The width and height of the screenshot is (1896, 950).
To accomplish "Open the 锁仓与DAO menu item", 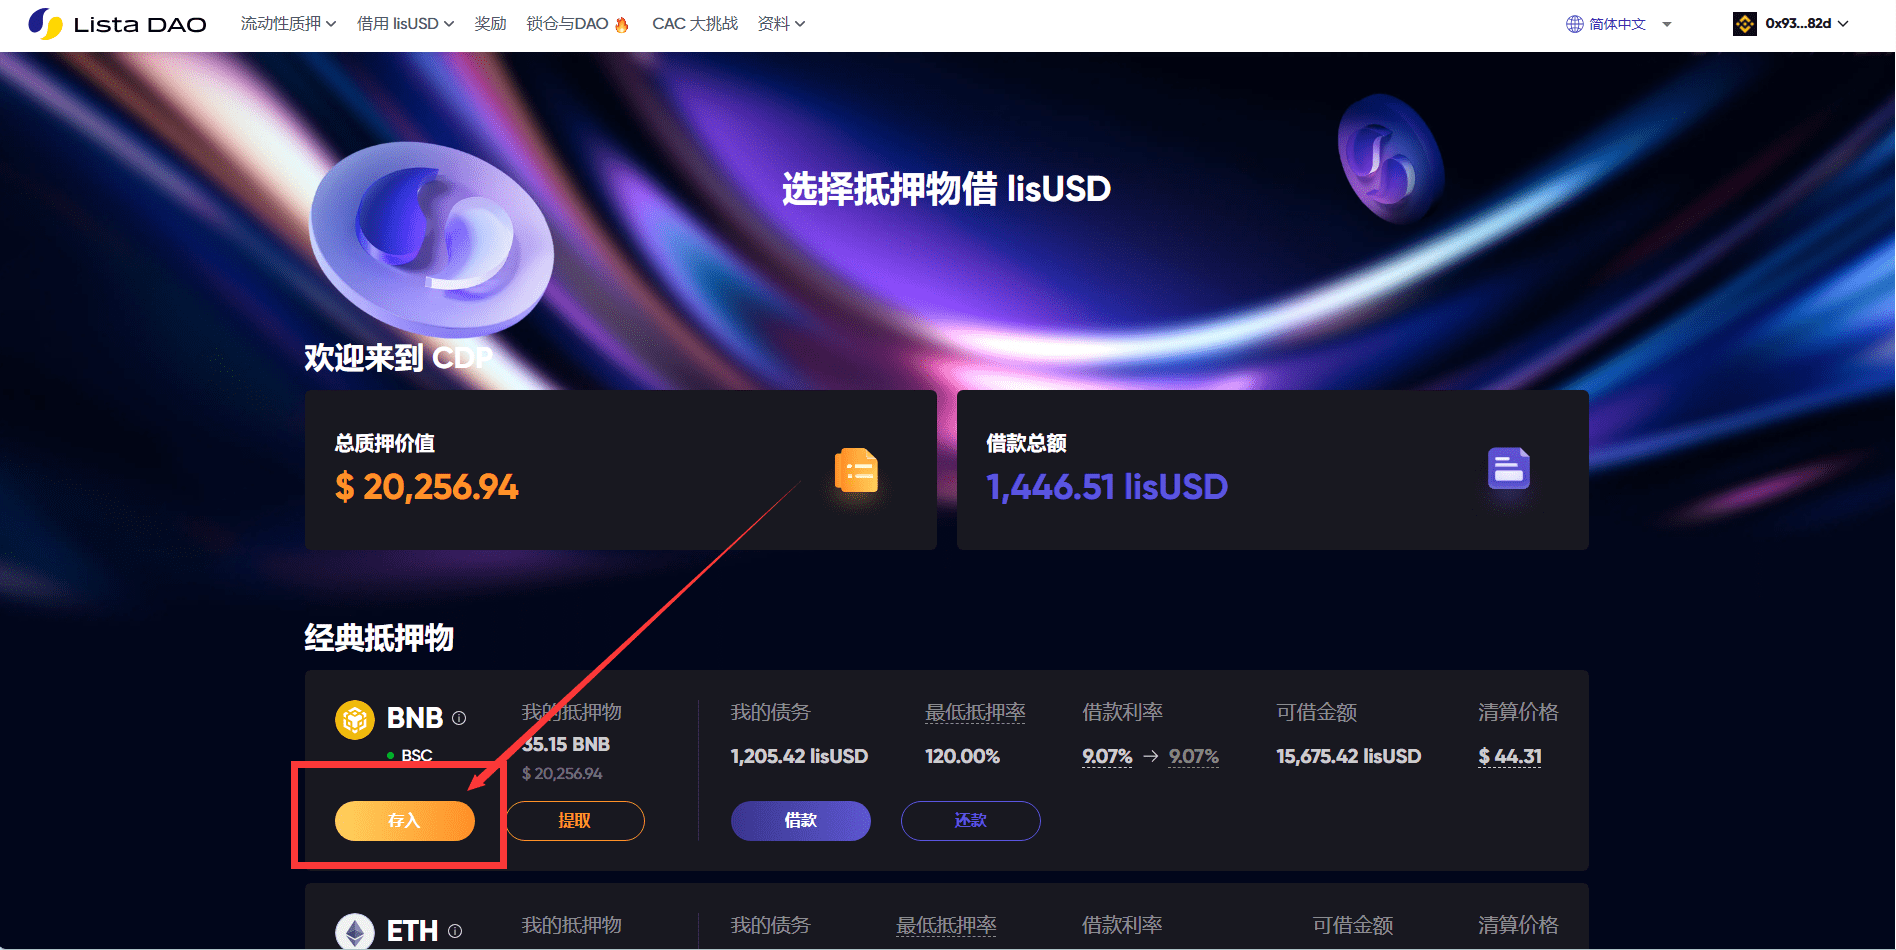I will pos(577,23).
